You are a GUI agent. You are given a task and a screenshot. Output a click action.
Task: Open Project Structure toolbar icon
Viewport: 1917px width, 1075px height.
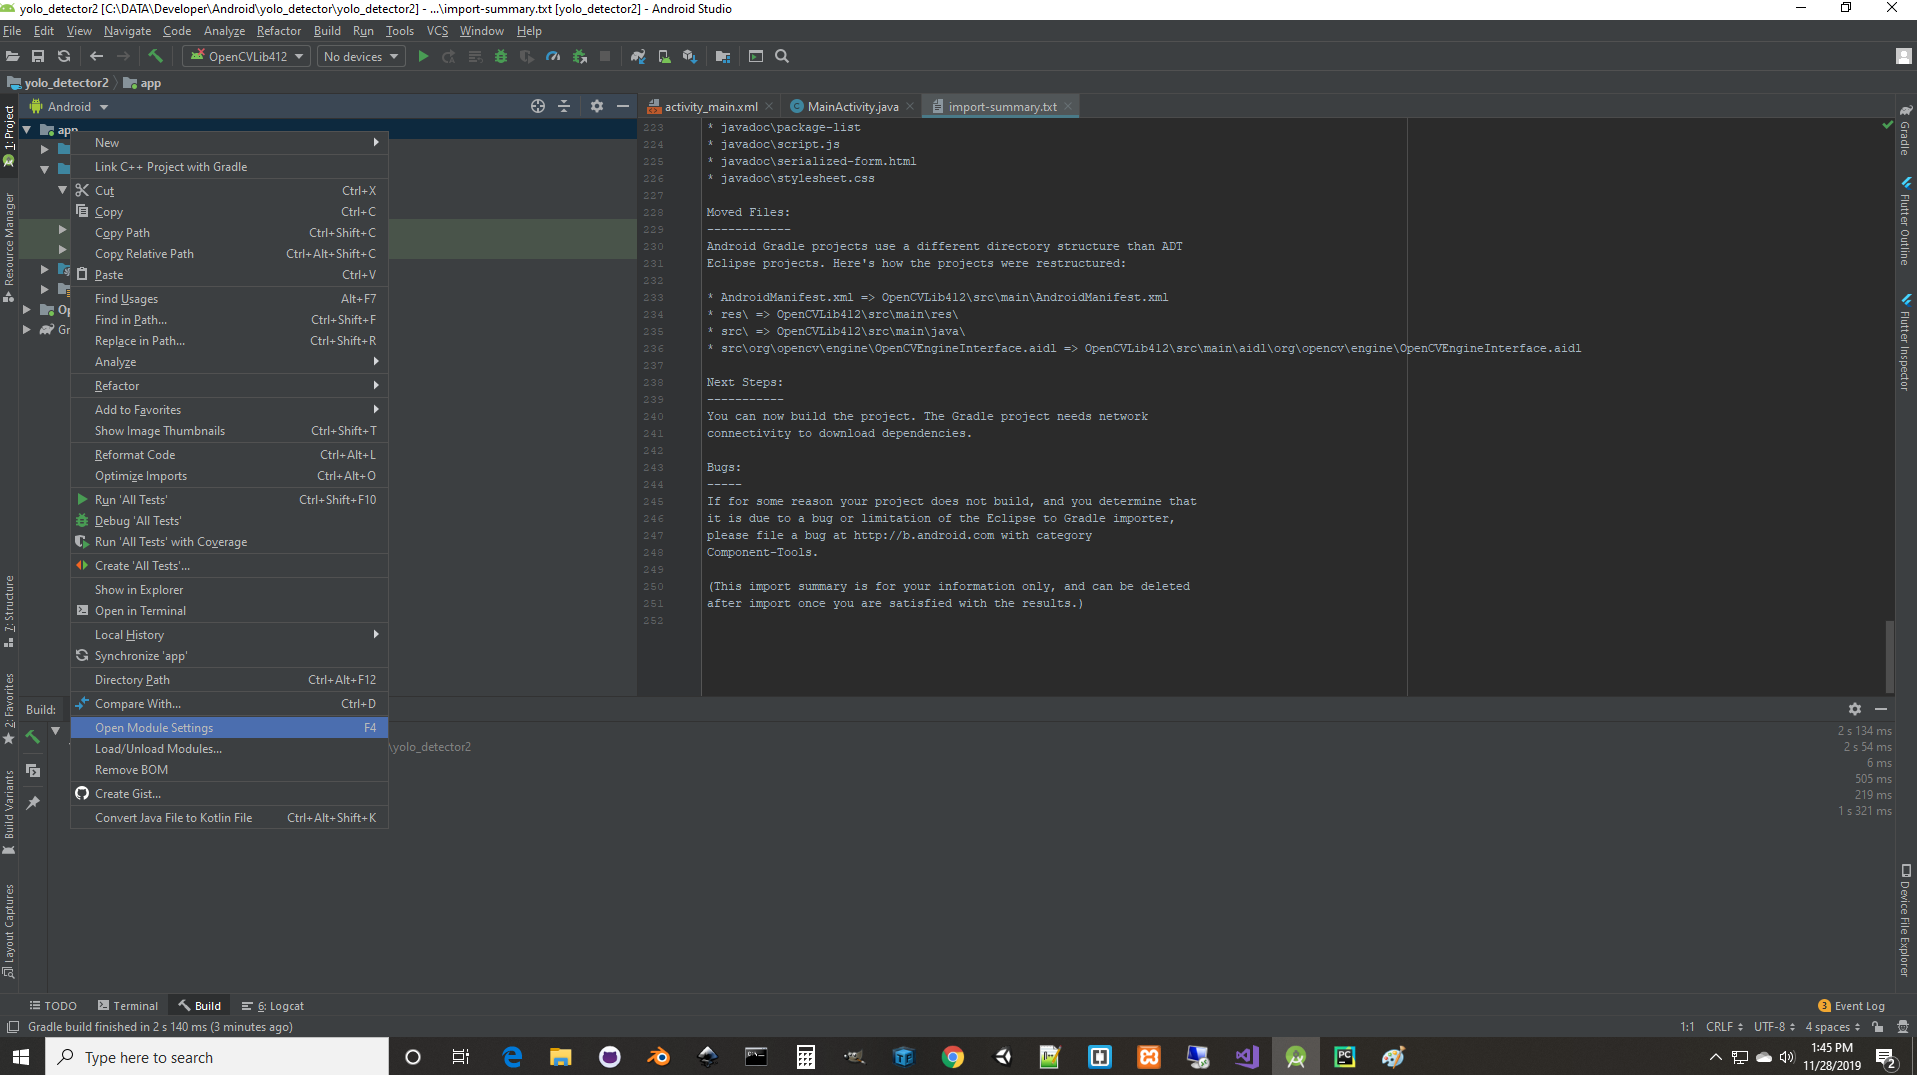723,57
